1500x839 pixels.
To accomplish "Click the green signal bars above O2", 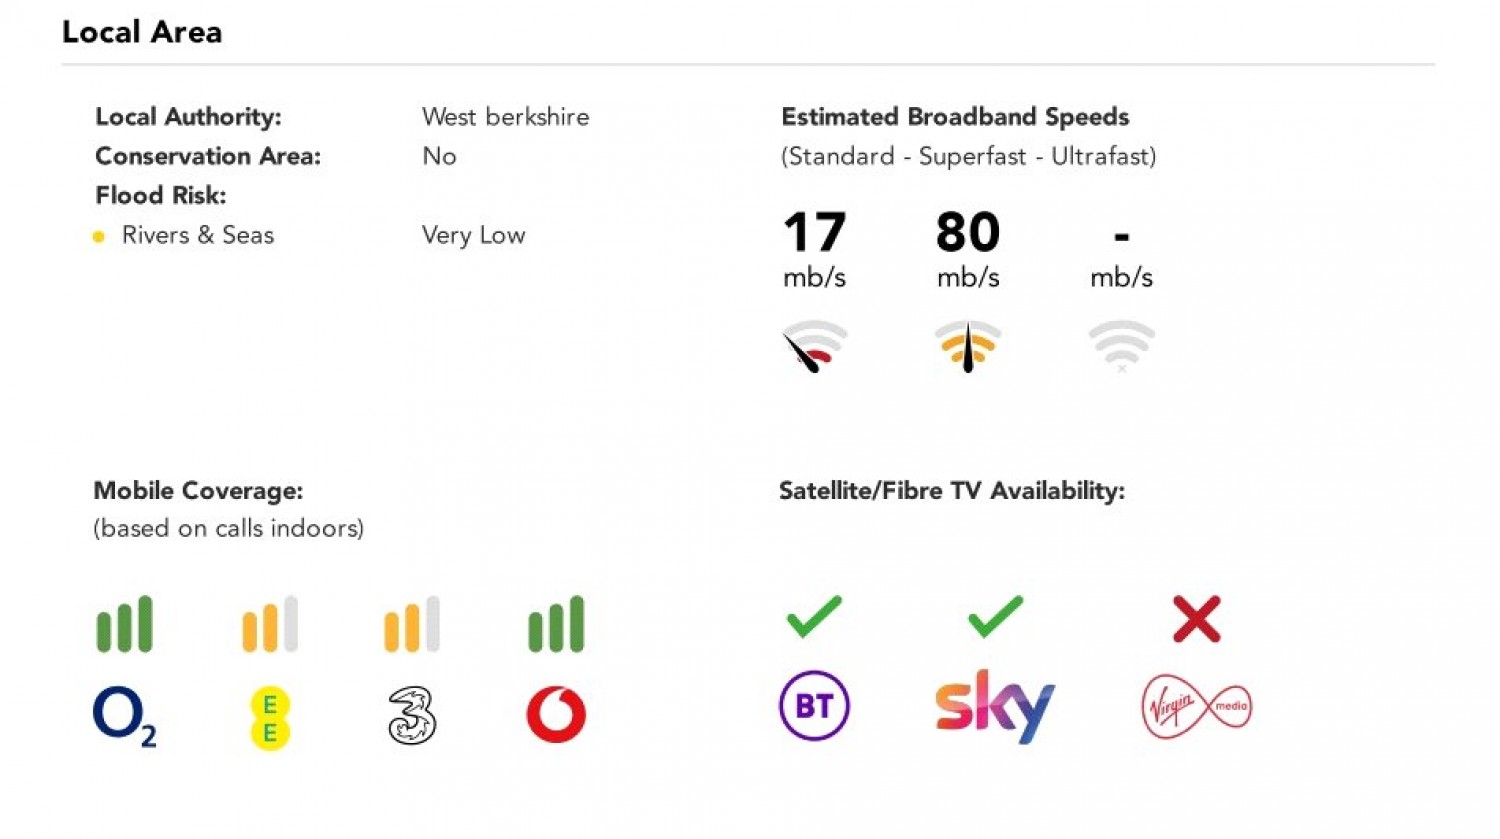I will click(x=124, y=624).
